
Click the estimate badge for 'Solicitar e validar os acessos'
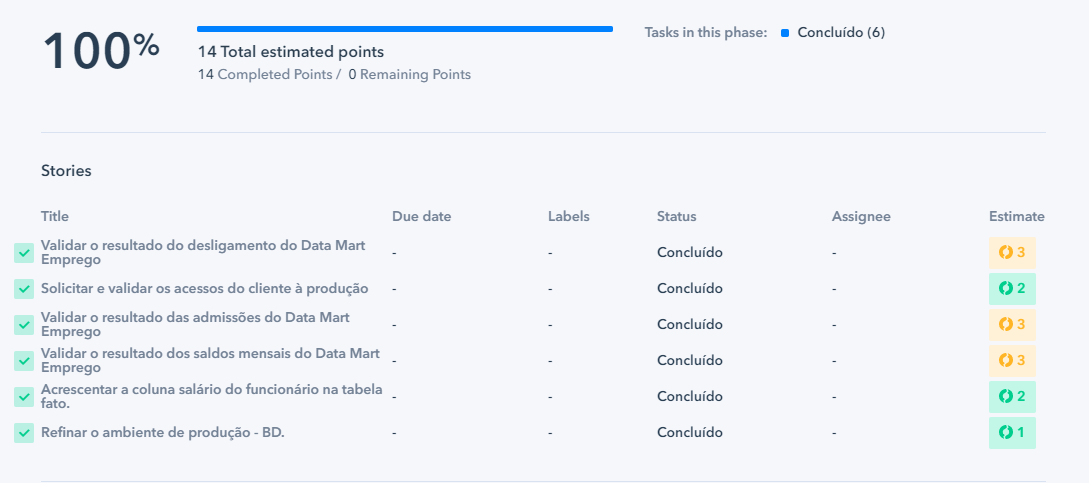click(x=1012, y=288)
